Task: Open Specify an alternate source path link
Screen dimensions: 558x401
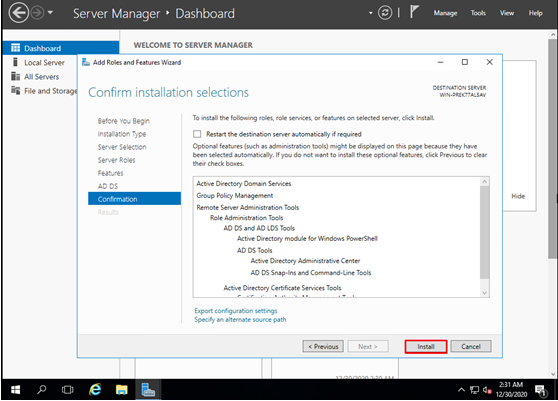Action: tap(240, 320)
